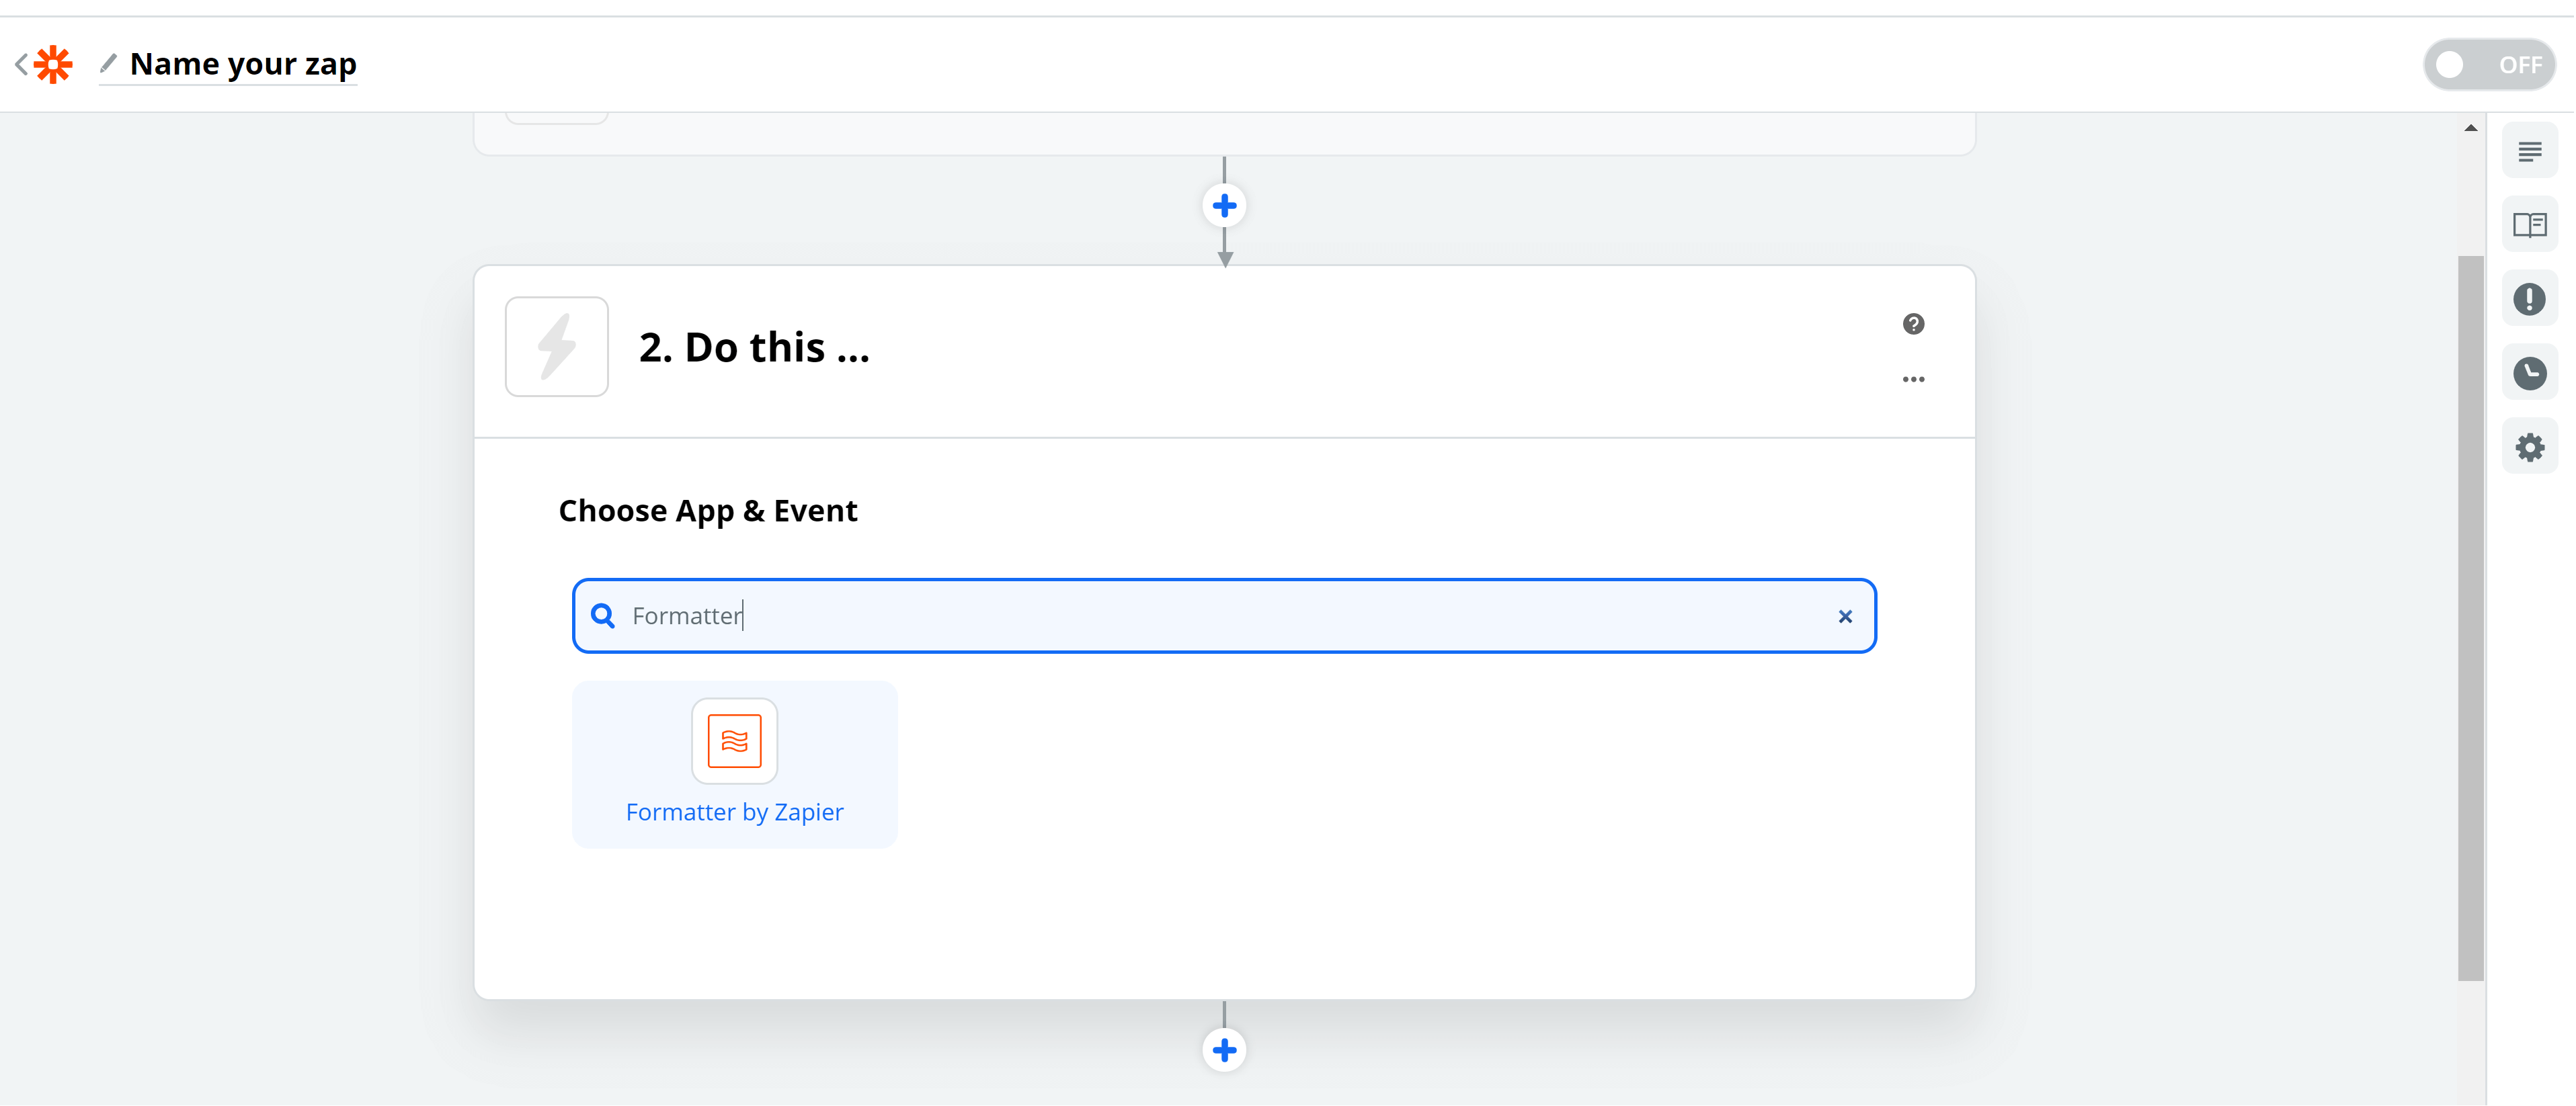Image resolution: width=2576 pixels, height=1106 pixels.
Task: Select Formatter by Zapier app
Action: tap(735, 765)
